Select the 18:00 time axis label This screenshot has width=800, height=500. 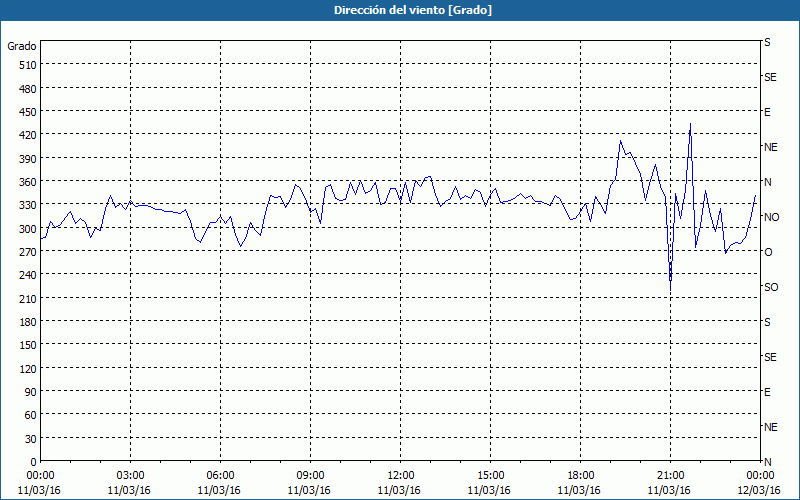581,476
